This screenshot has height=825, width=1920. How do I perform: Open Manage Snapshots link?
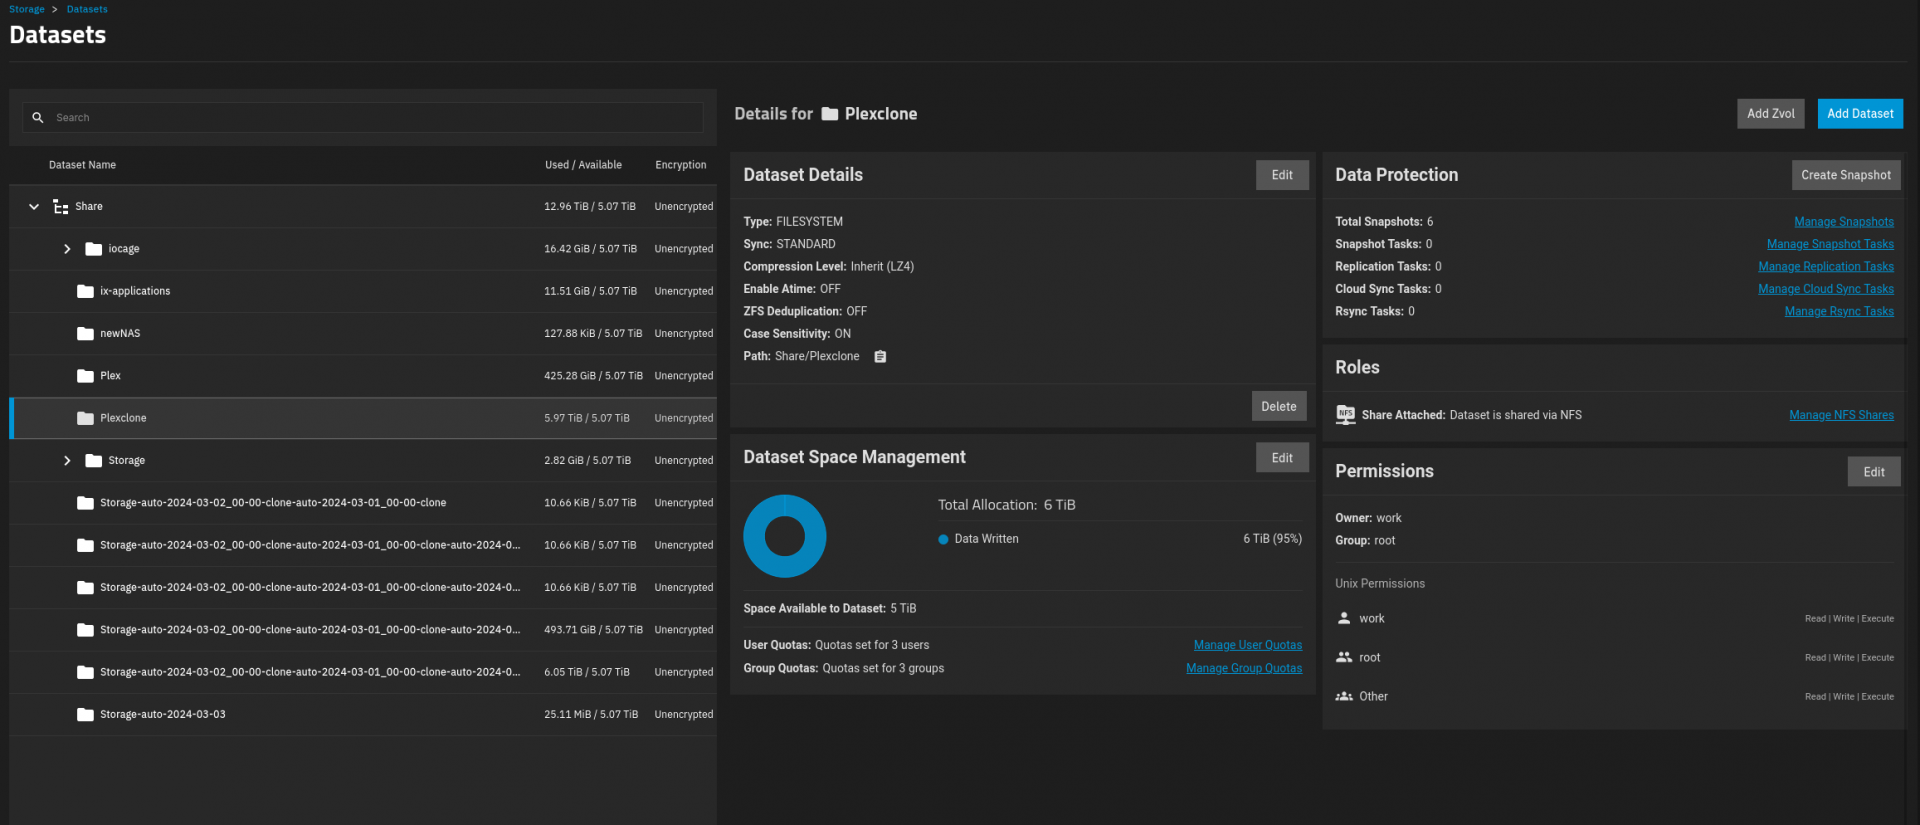[1844, 222]
